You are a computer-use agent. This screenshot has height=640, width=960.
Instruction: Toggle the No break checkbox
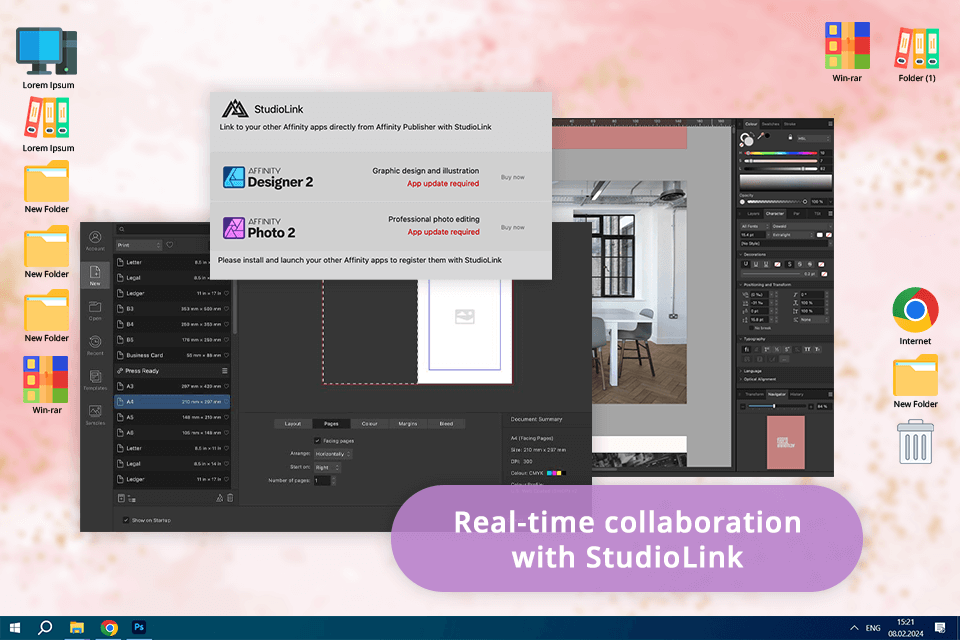pyautogui.click(x=751, y=328)
